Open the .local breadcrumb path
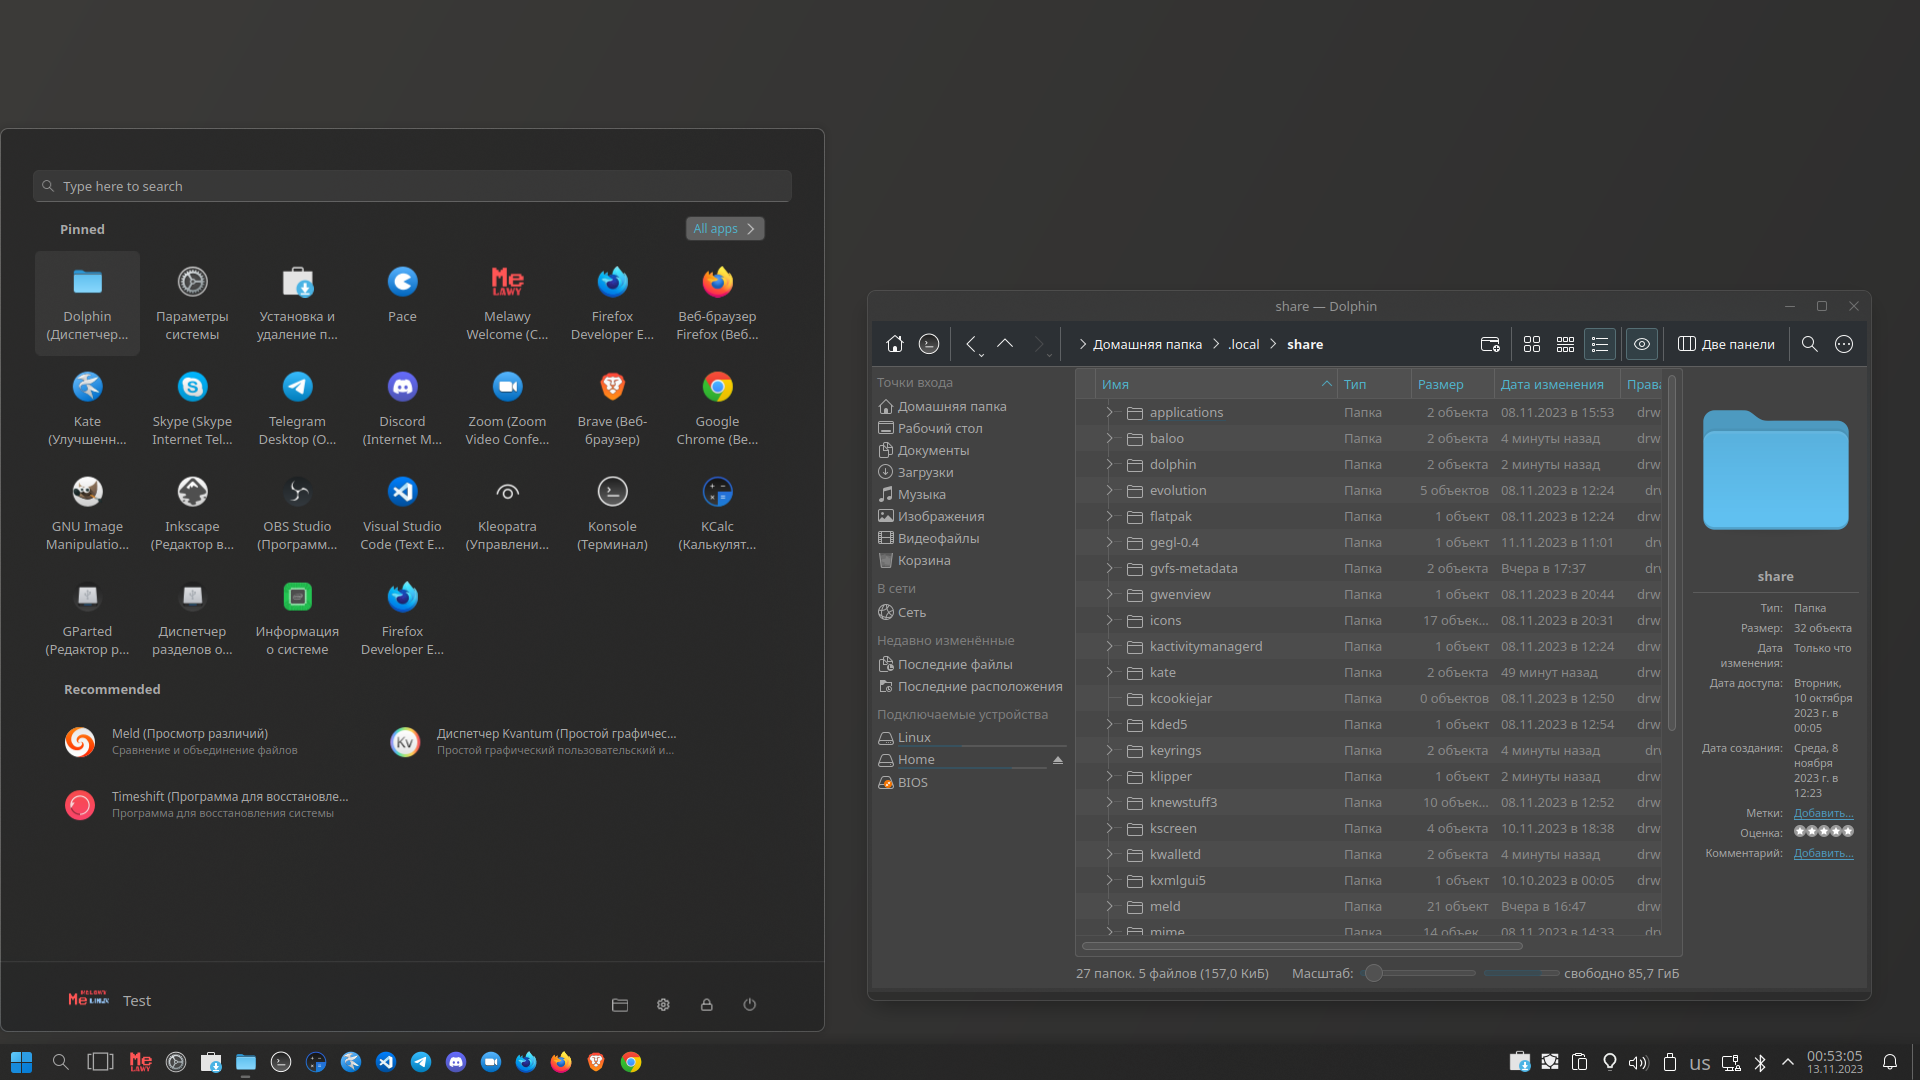Image resolution: width=1920 pixels, height=1080 pixels. [x=1244, y=344]
